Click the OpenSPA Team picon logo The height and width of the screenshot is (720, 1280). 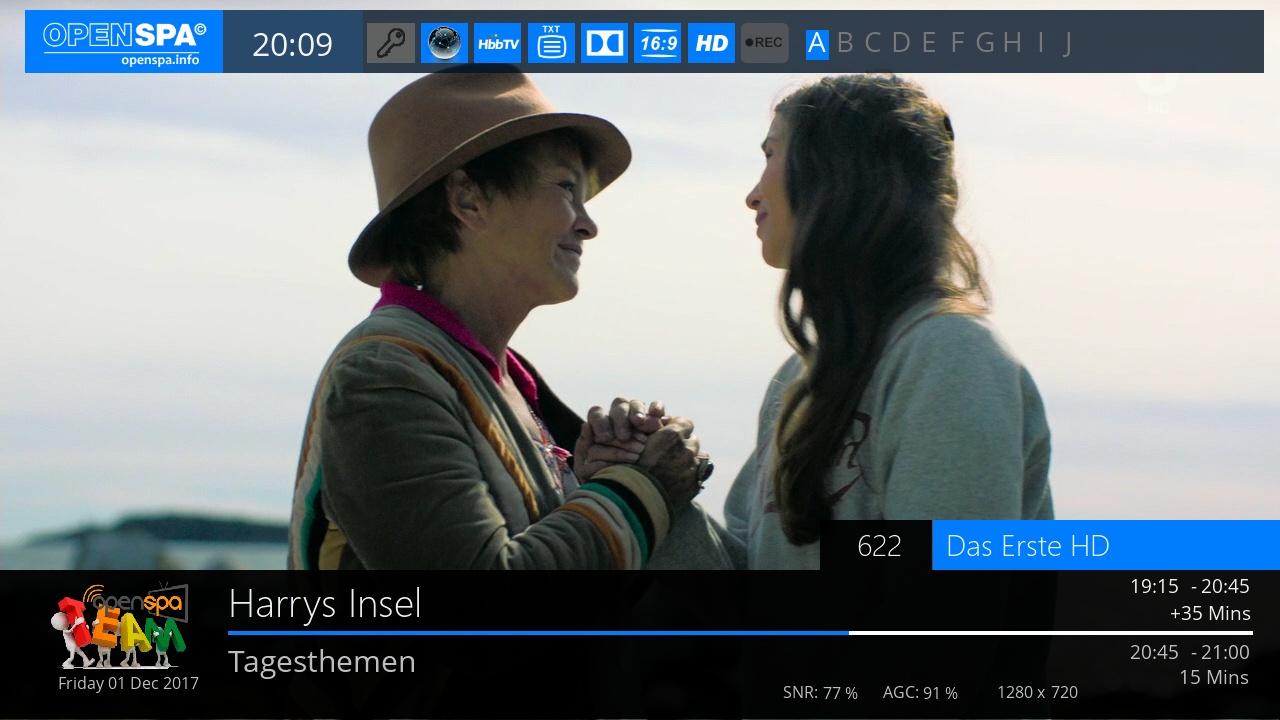[x=120, y=627]
